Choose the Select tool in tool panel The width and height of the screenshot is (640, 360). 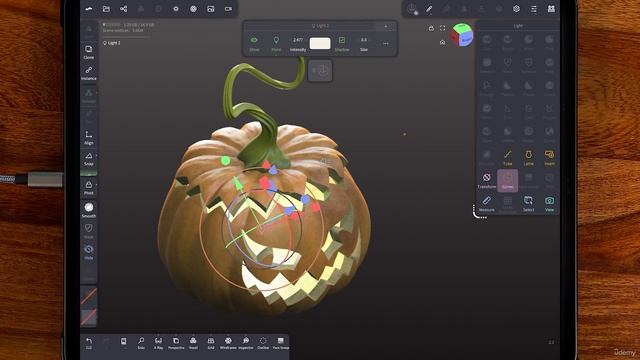(x=529, y=203)
